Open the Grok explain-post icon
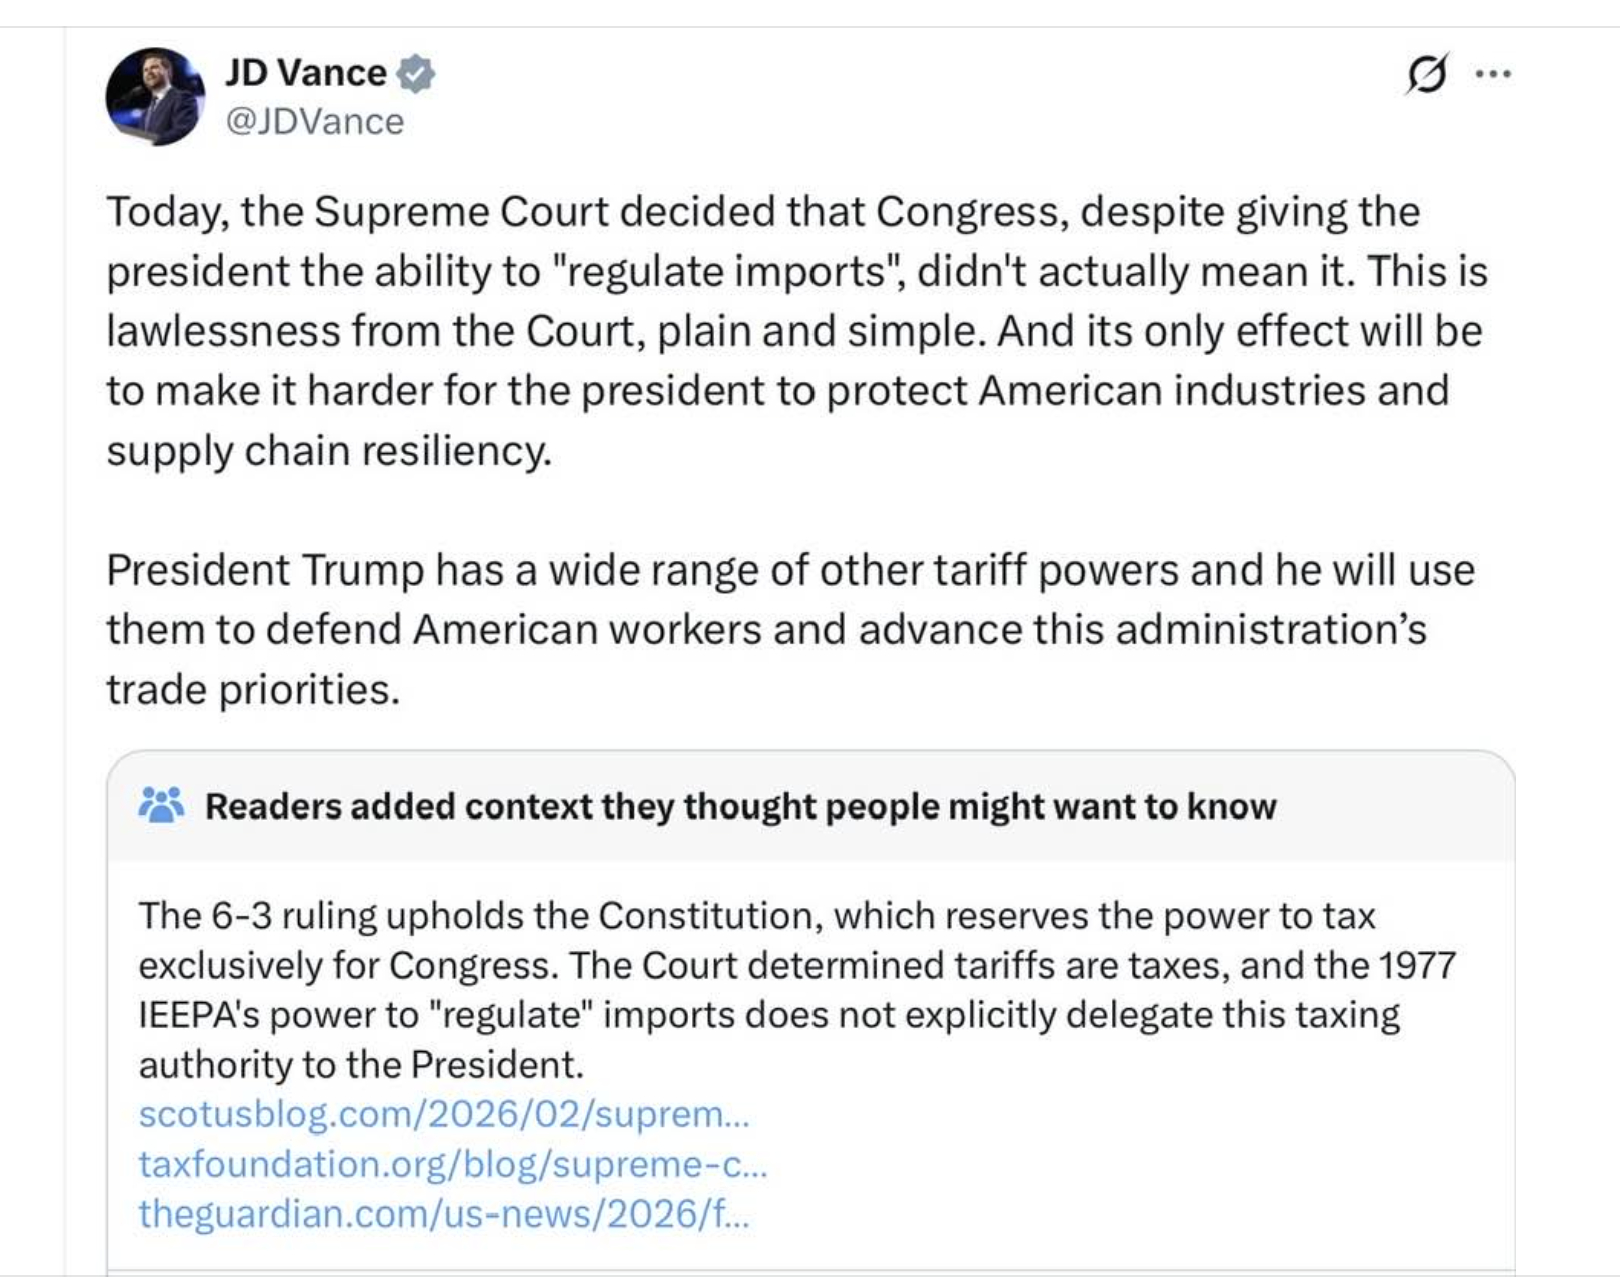The image size is (1620, 1282). click(1426, 74)
